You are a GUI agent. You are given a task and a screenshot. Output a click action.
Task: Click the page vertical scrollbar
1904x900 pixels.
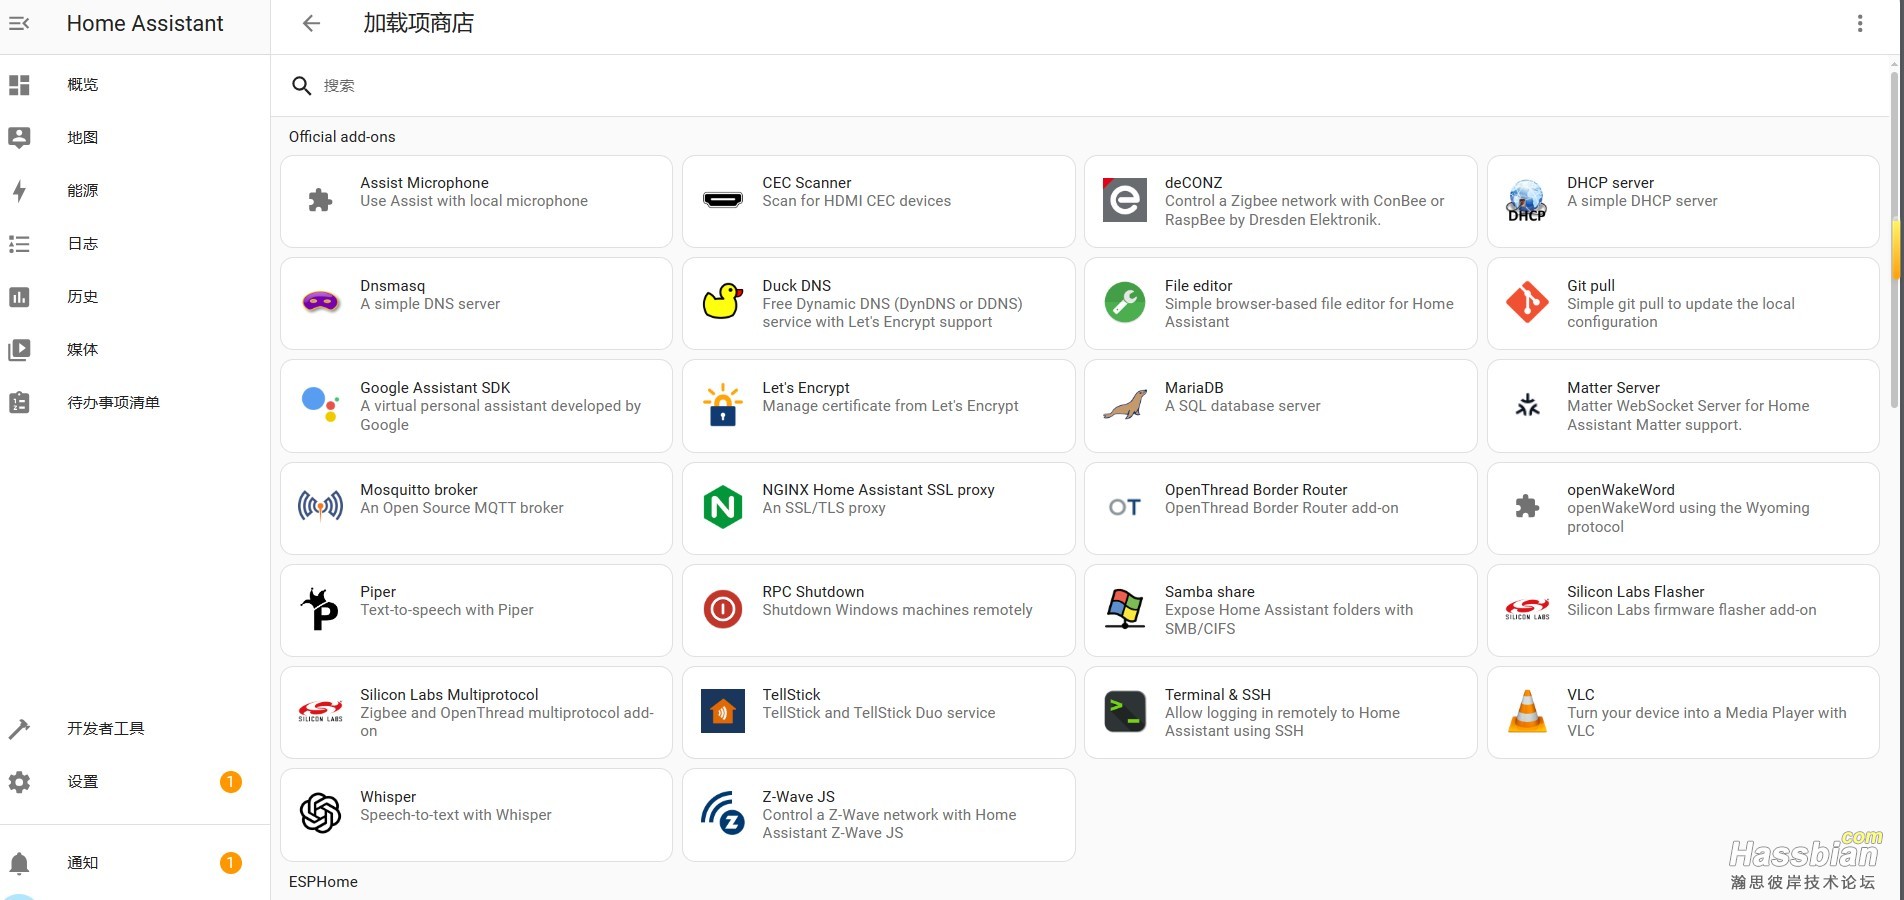coord(1895,240)
